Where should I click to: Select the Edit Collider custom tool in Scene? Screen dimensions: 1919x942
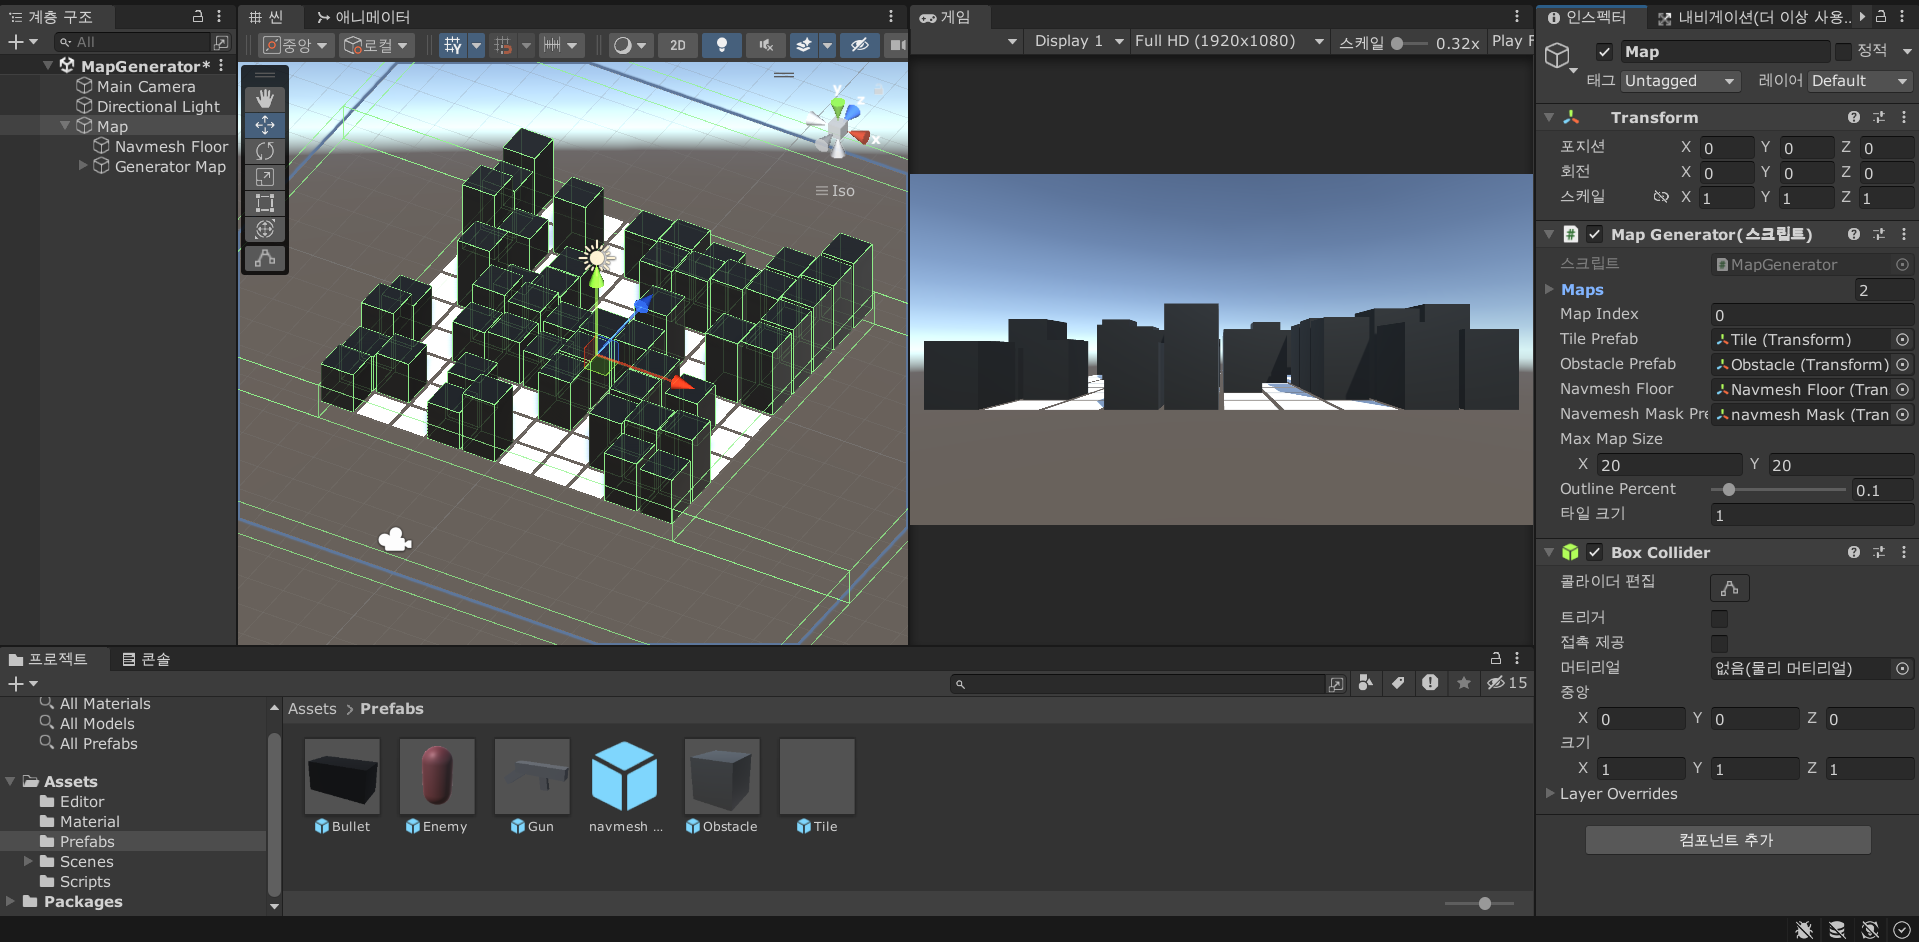[265, 258]
